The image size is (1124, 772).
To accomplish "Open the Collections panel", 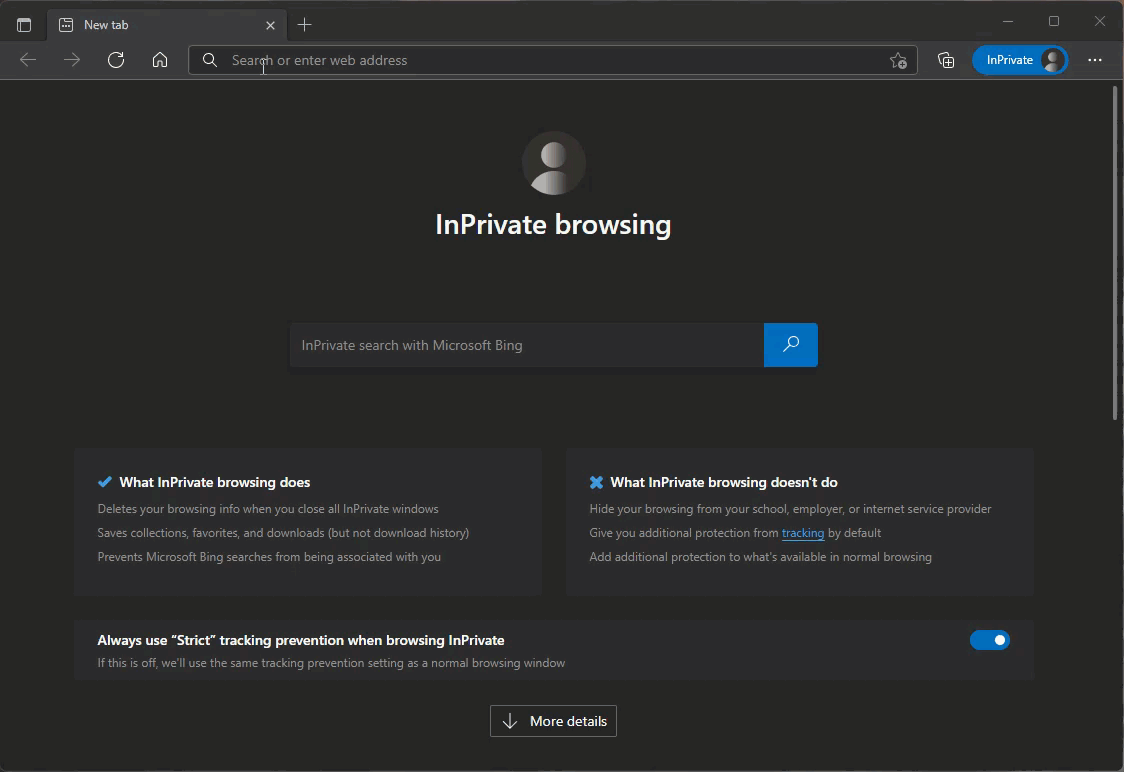I will (x=946, y=60).
